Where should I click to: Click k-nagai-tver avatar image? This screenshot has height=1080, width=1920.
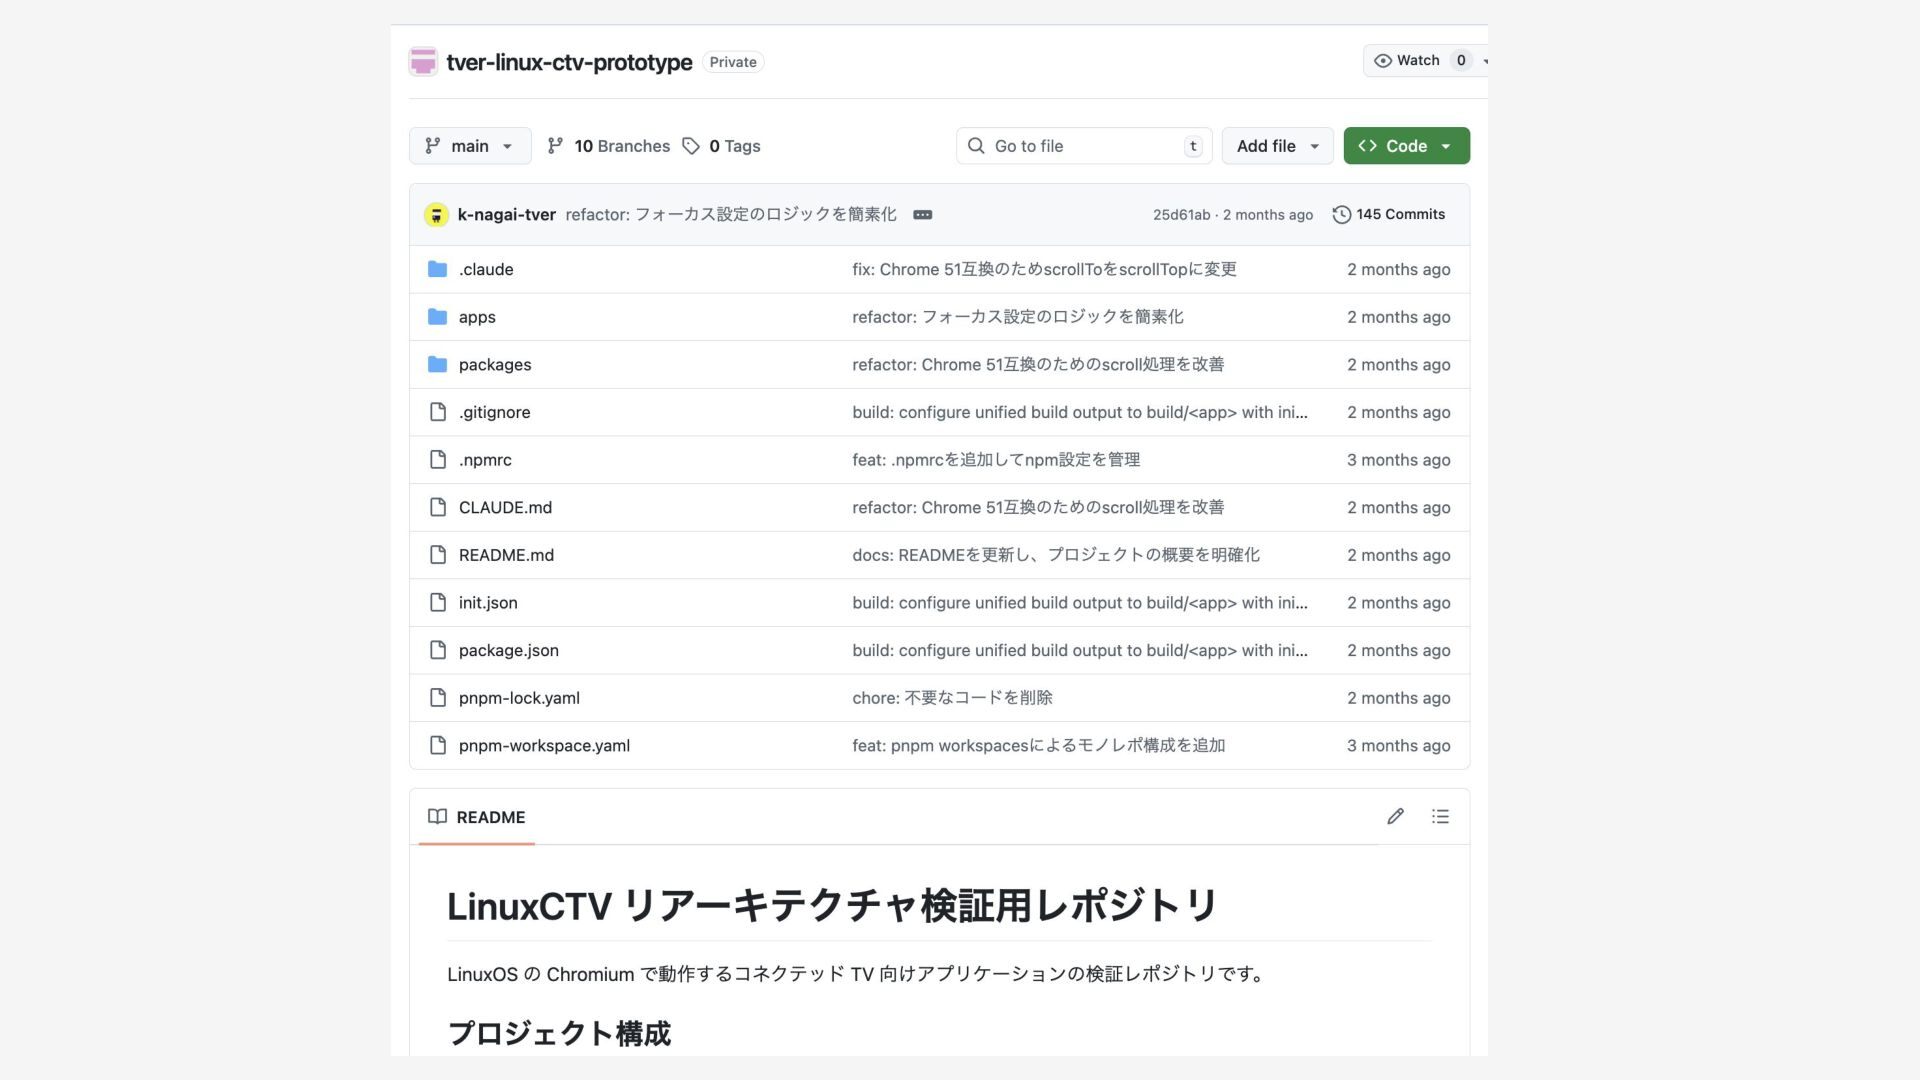(436, 215)
